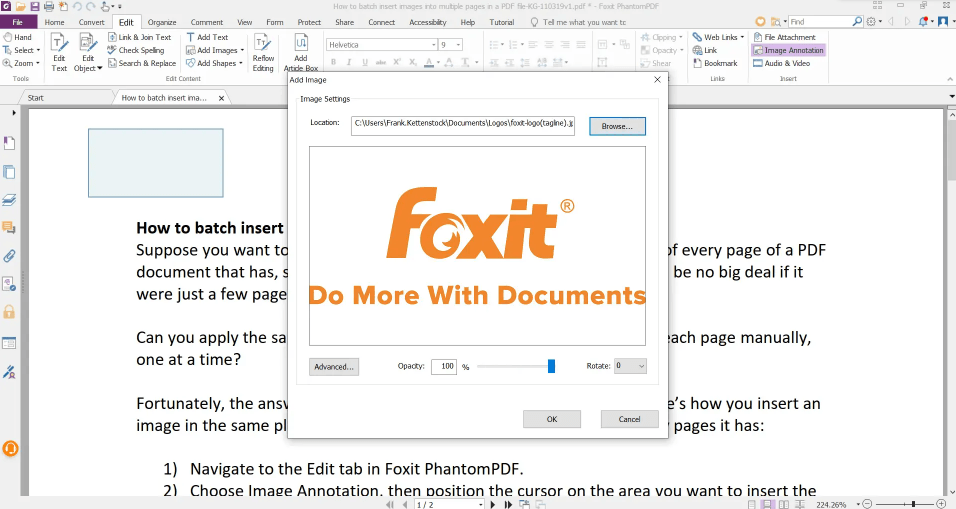Open the Reflow Editing tool
Viewport: 956px width, 509px height.
[x=263, y=52]
